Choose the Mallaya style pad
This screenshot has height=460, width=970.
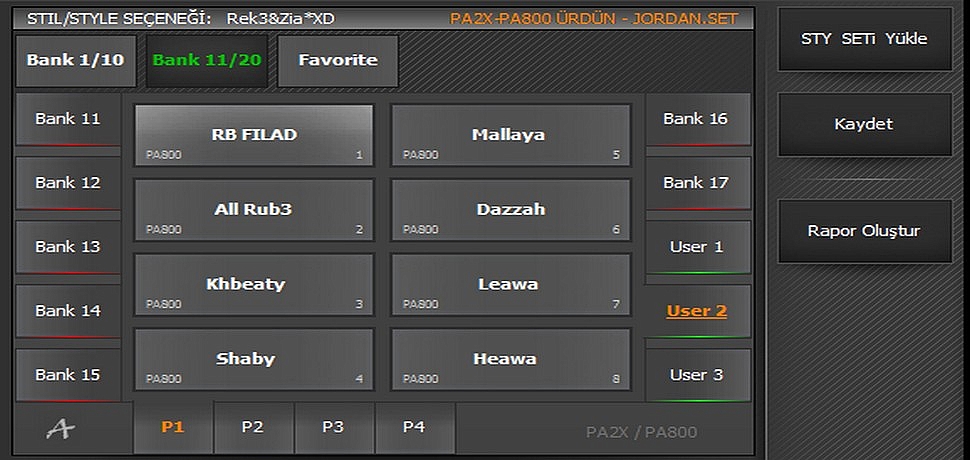[x=510, y=135]
